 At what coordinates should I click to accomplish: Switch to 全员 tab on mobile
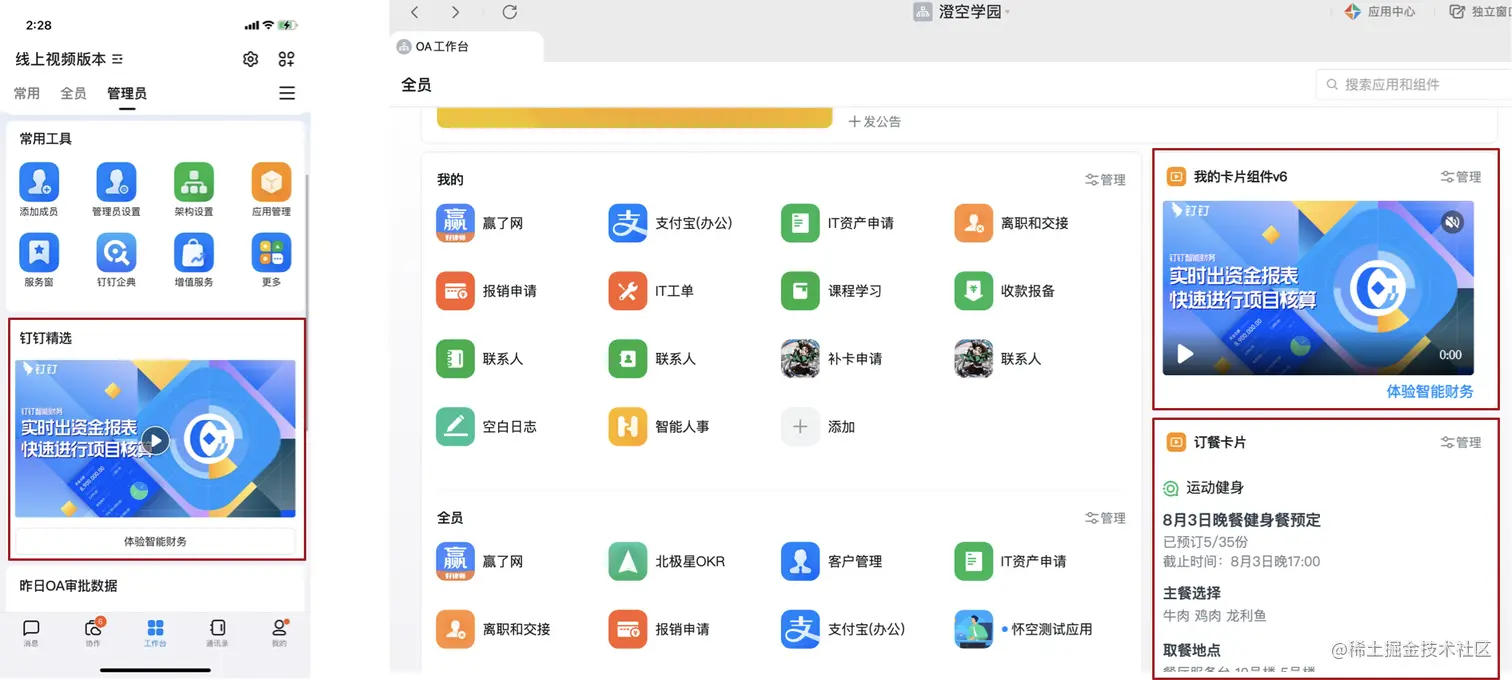click(x=74, y=93)
